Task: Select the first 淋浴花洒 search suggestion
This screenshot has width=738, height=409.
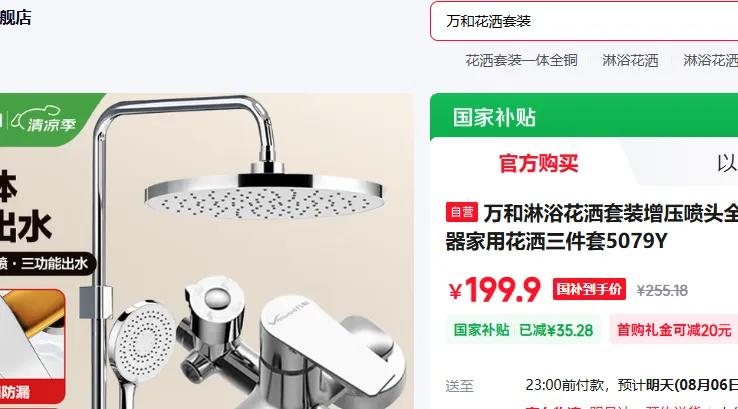Action: click(630, 61)
